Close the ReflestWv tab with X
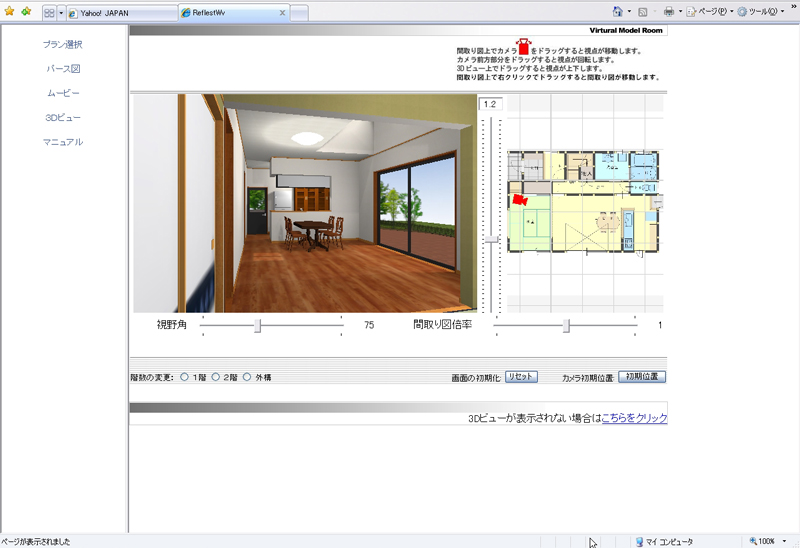Image resolution: width=800 pixels, height=548 pixels. tap(283, 13)
